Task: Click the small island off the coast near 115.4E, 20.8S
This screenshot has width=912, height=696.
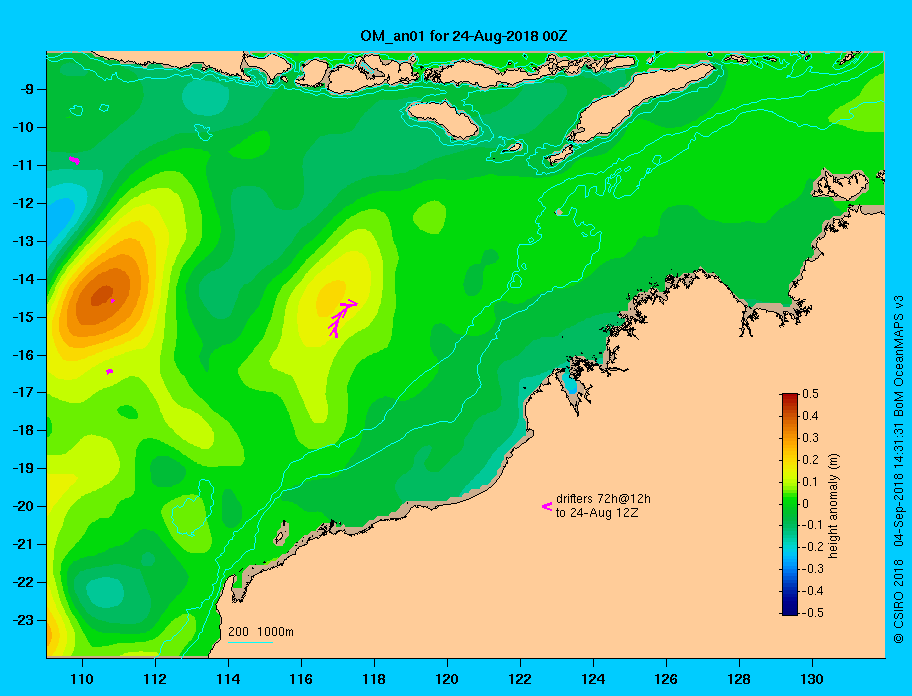Action: (x=282, y=534)
